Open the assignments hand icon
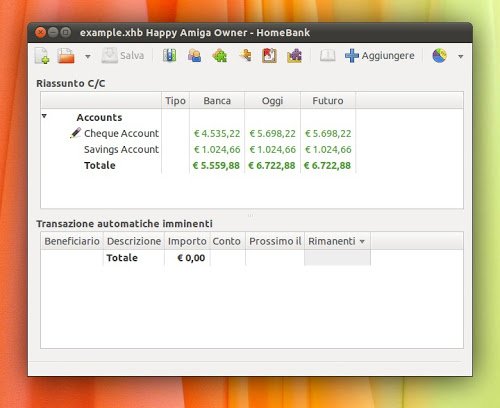This screenshot has height=408, width=500. tap(245, 55)
